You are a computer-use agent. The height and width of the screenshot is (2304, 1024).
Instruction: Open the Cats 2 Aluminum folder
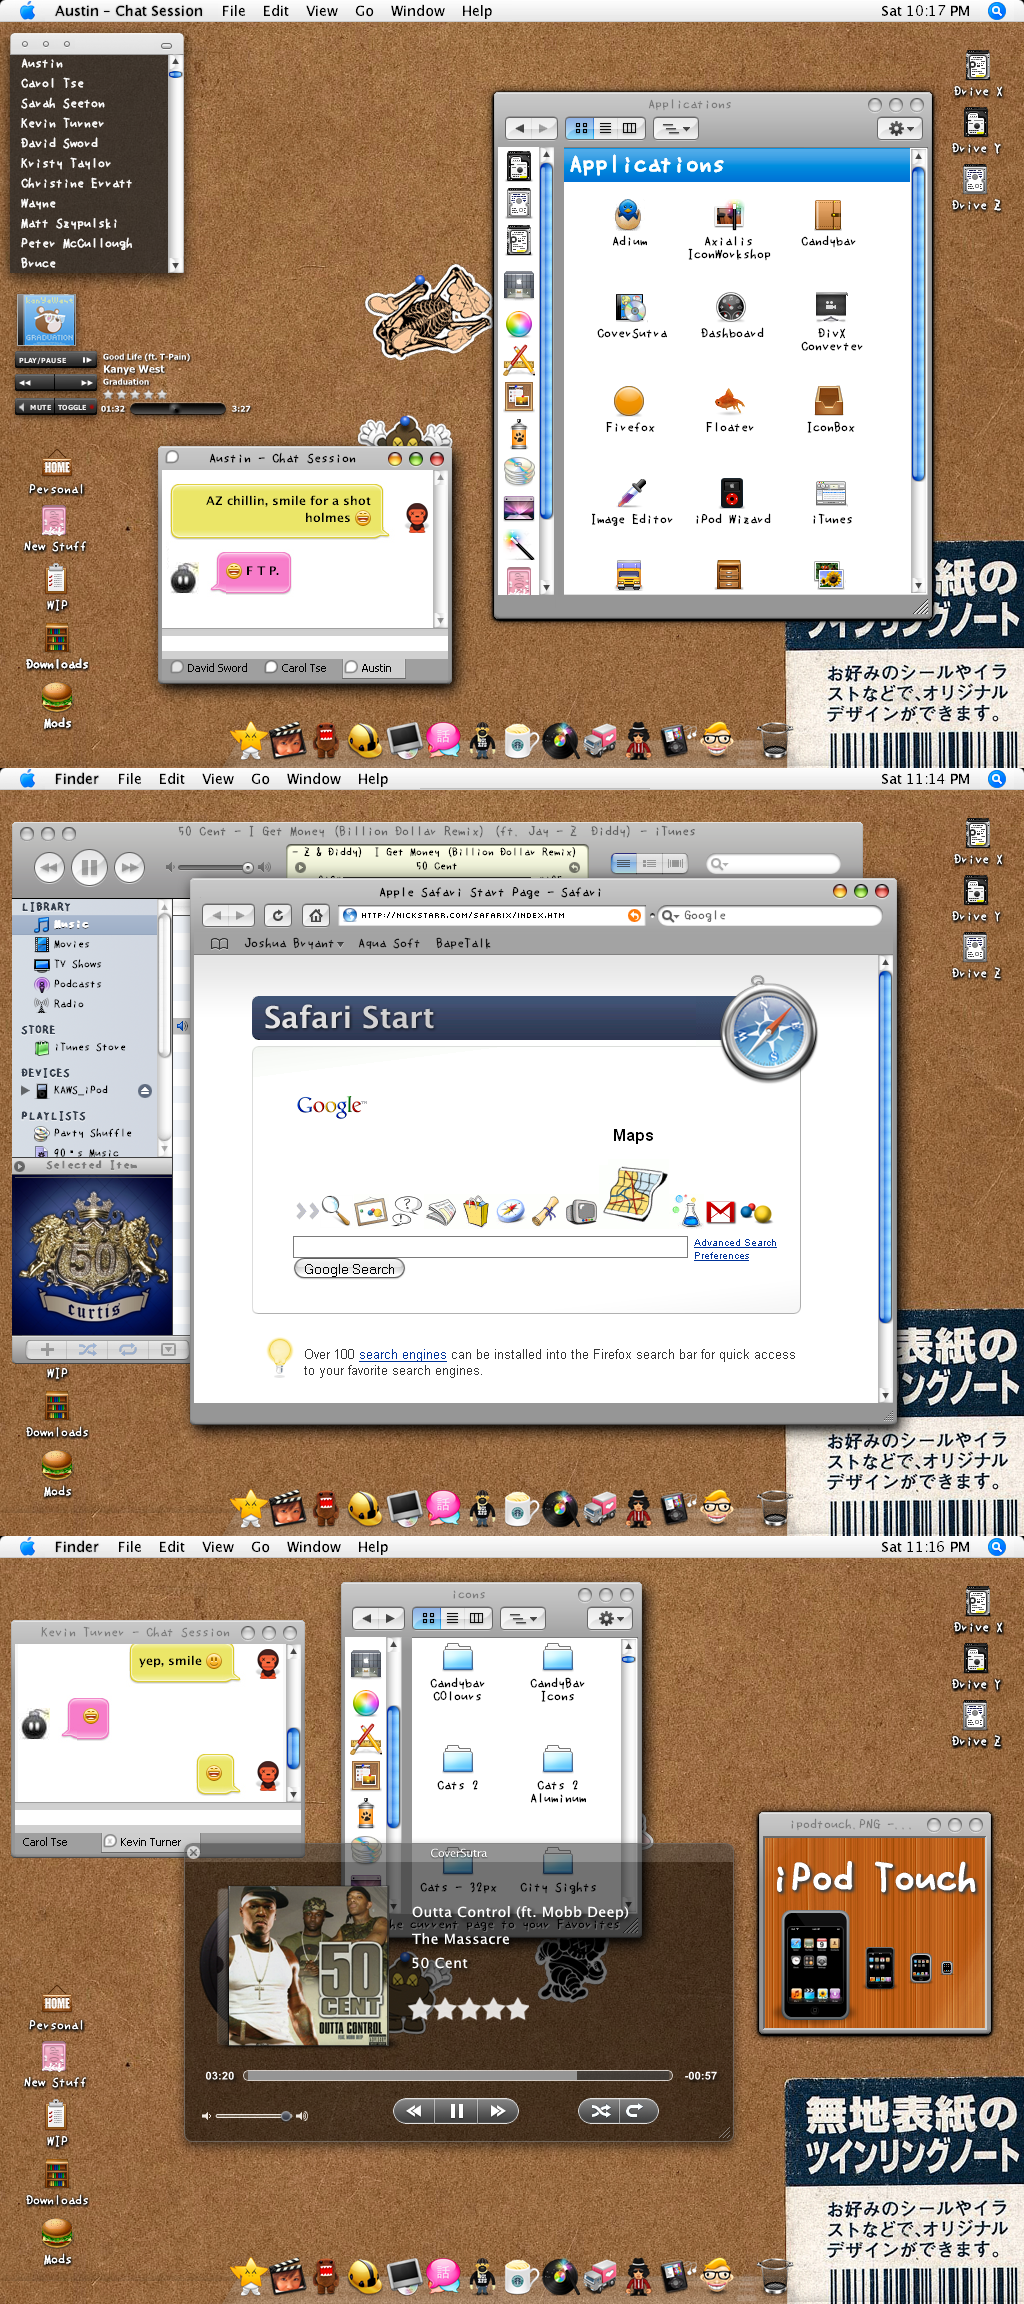click(558, 1758)
